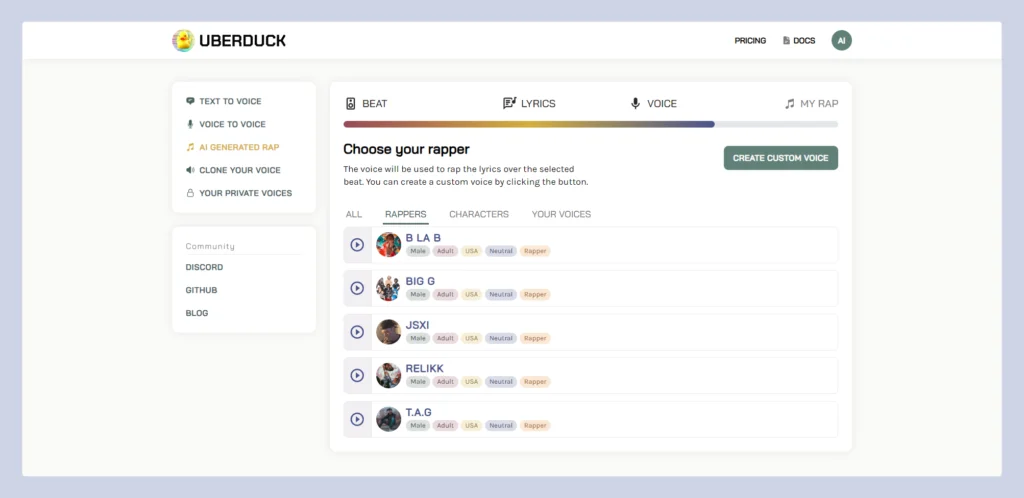Click the Adult tag on BIG G
This screenshot has width=1024, height=498.
(445, 295)
